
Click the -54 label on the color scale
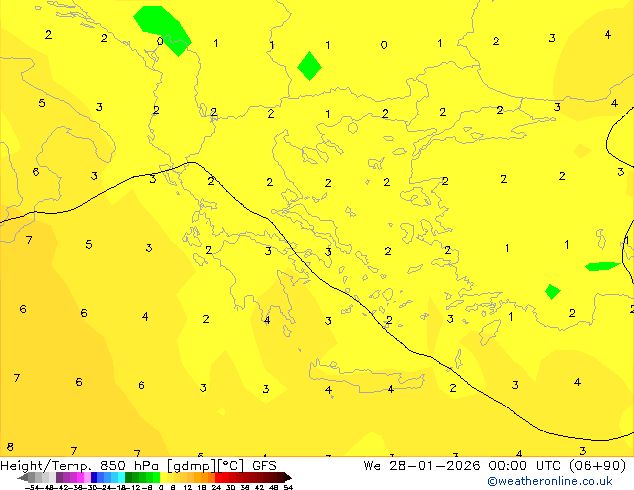[x=31, y=487]
